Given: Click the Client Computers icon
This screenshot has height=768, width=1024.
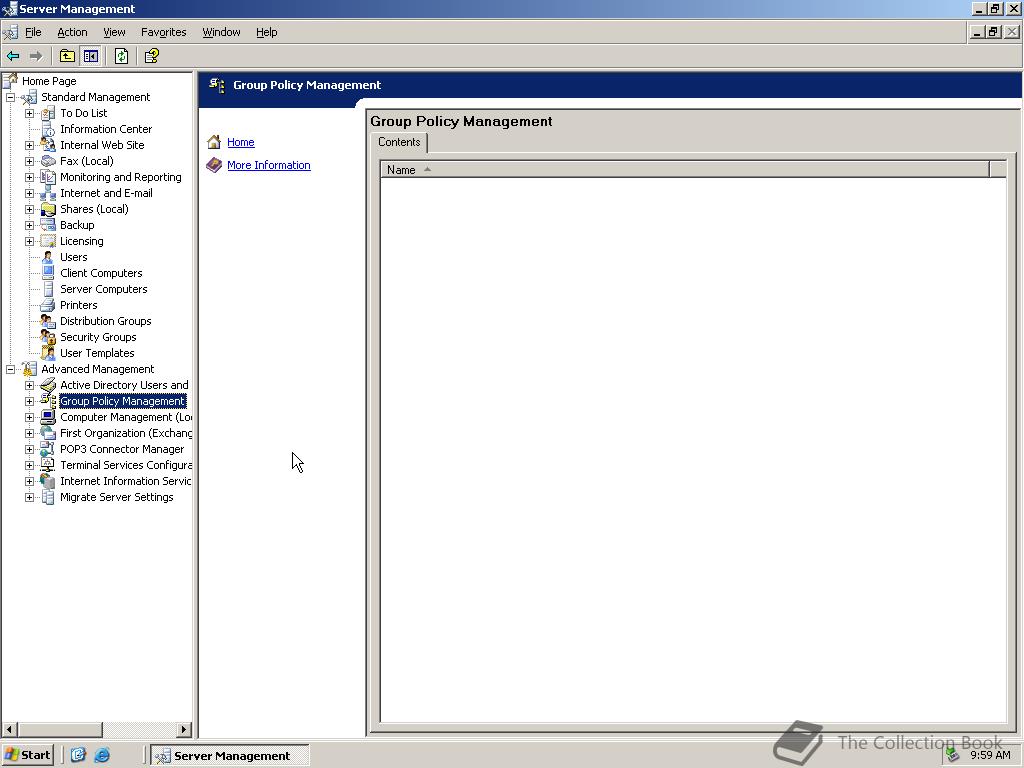Looking at the screenshot, I should [48, 273].
